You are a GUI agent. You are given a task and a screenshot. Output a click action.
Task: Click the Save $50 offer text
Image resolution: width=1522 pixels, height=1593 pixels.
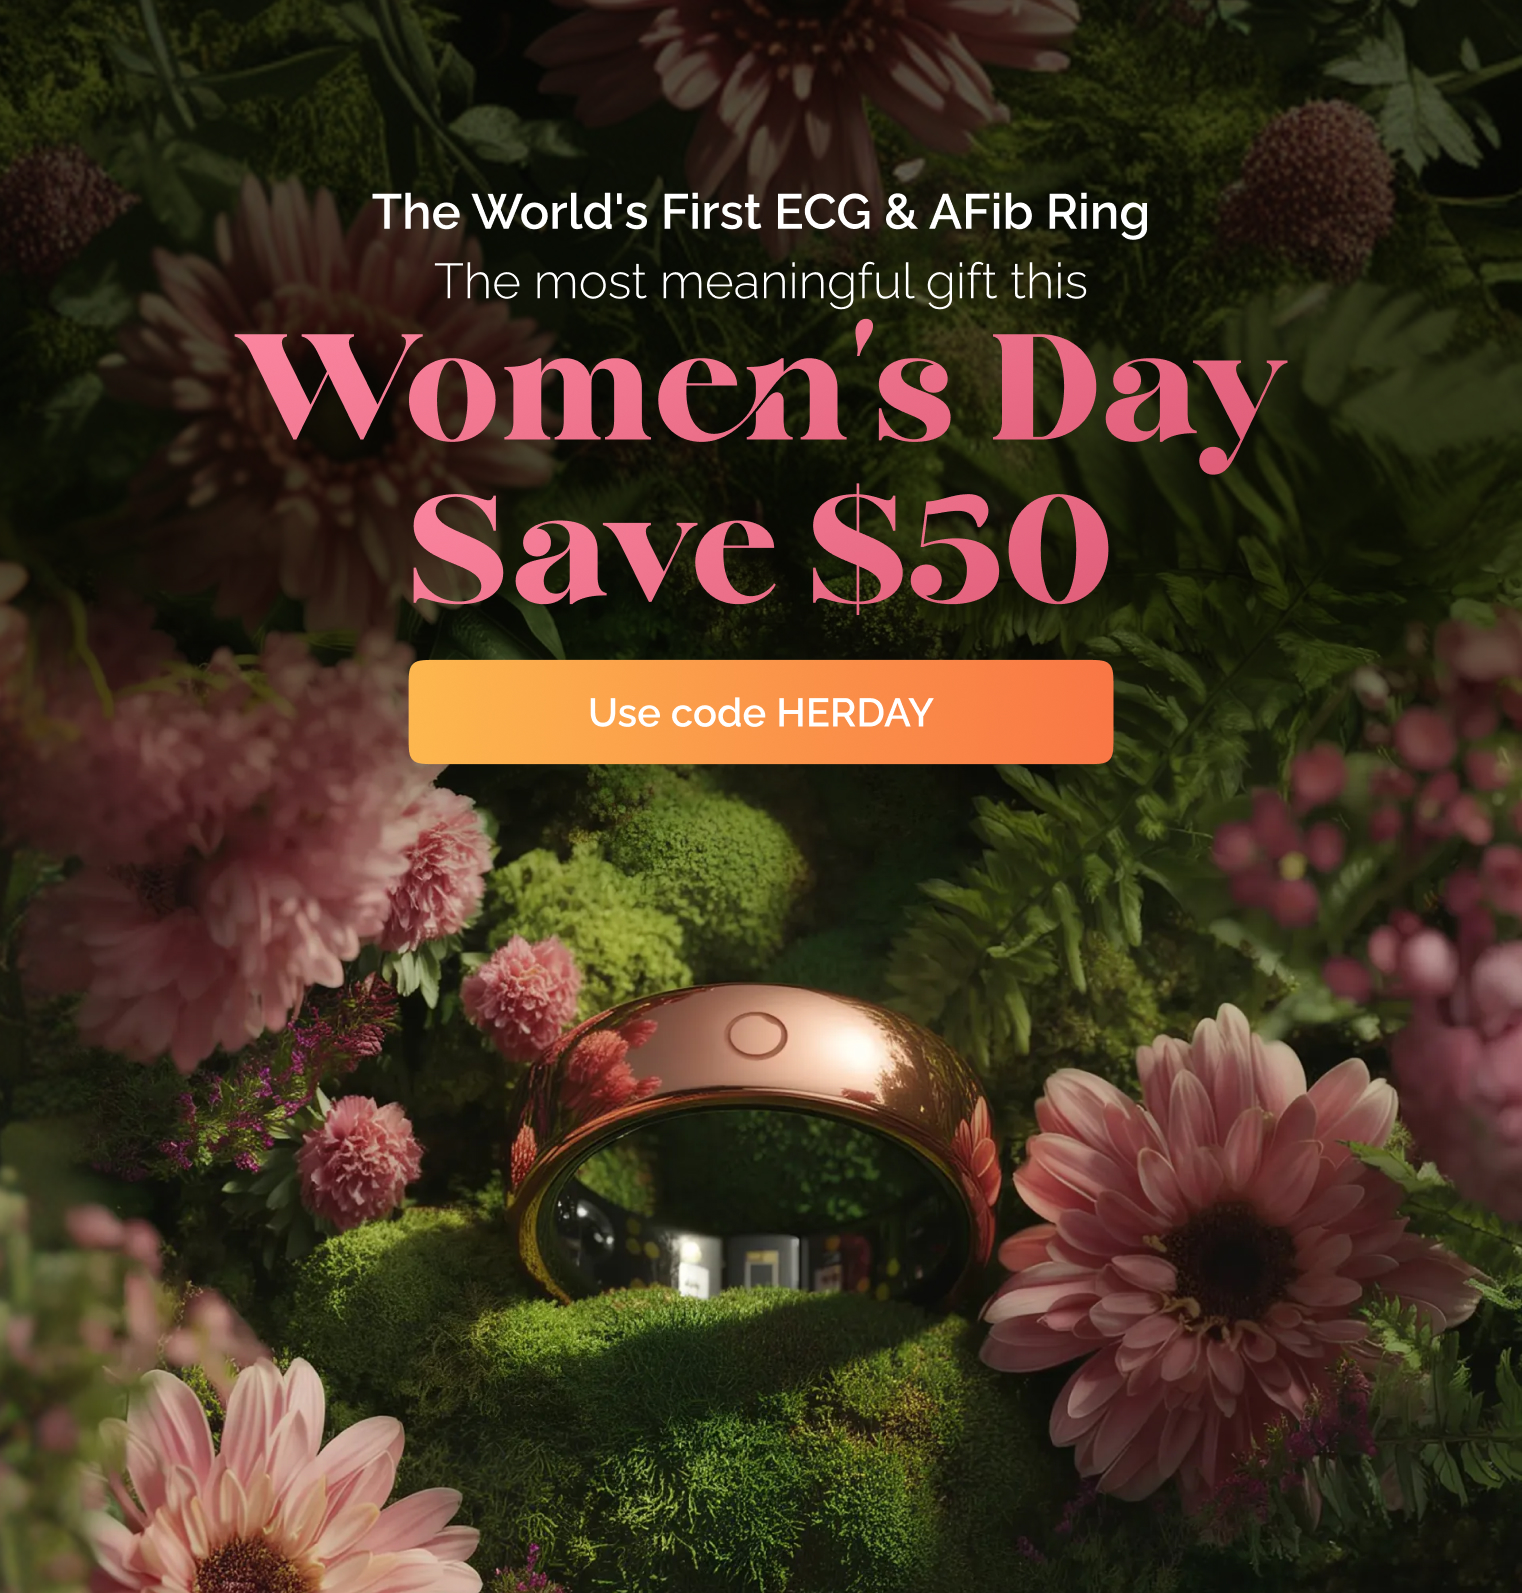point(760,550)
